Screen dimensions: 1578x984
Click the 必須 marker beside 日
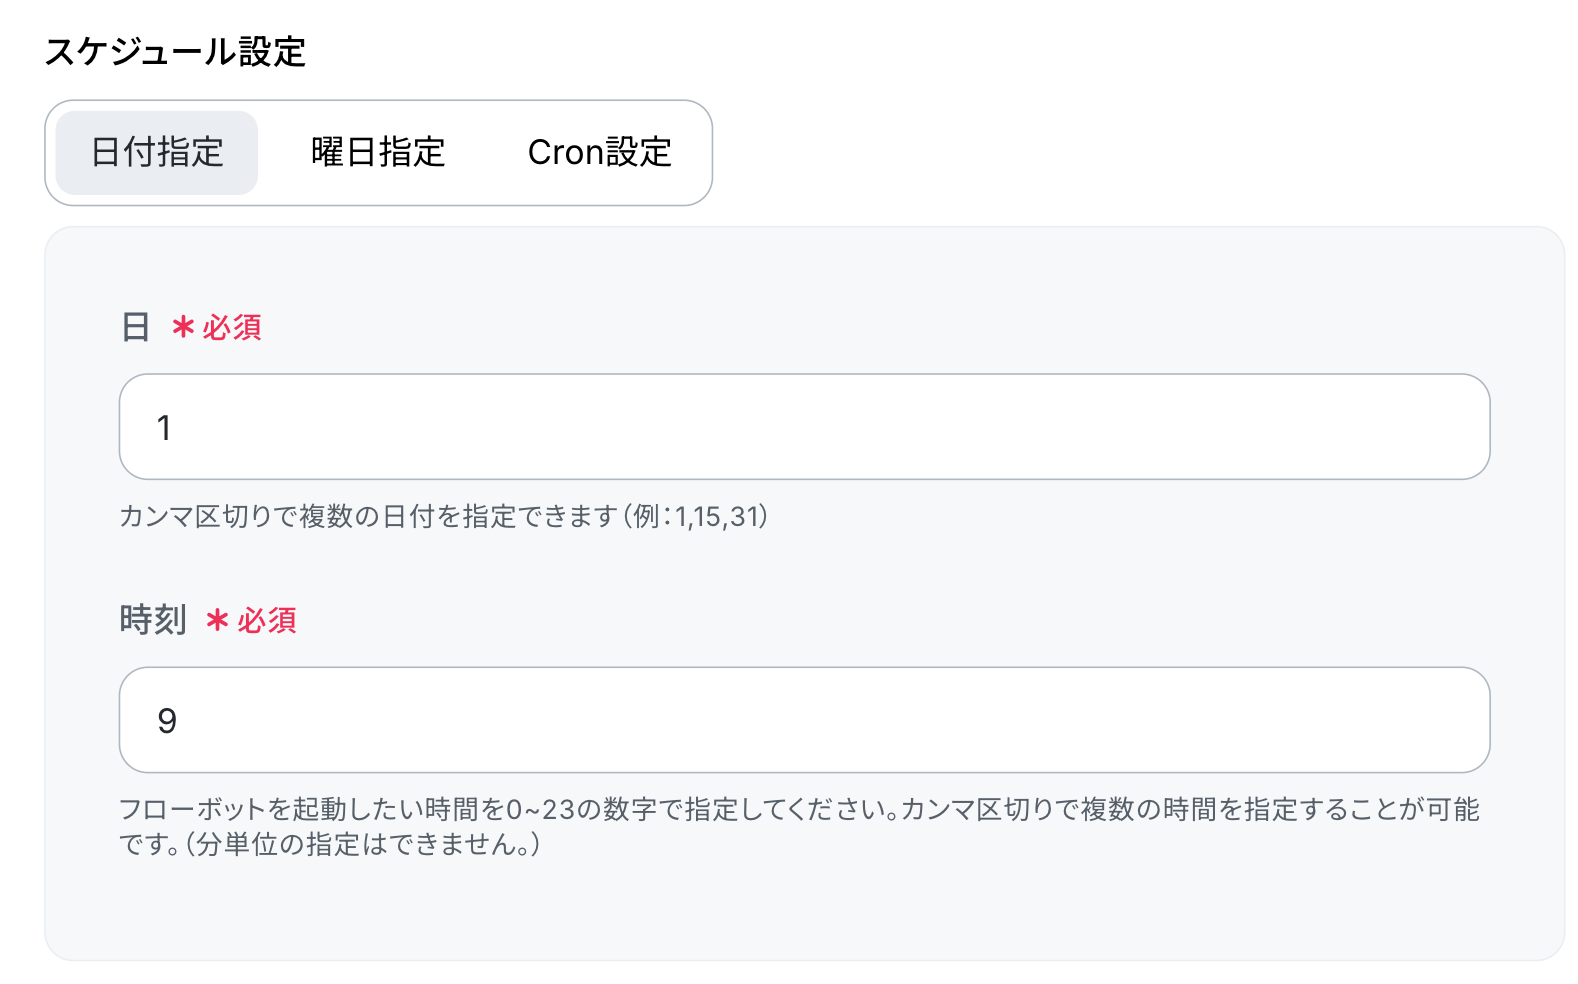[x=232, y=327]
